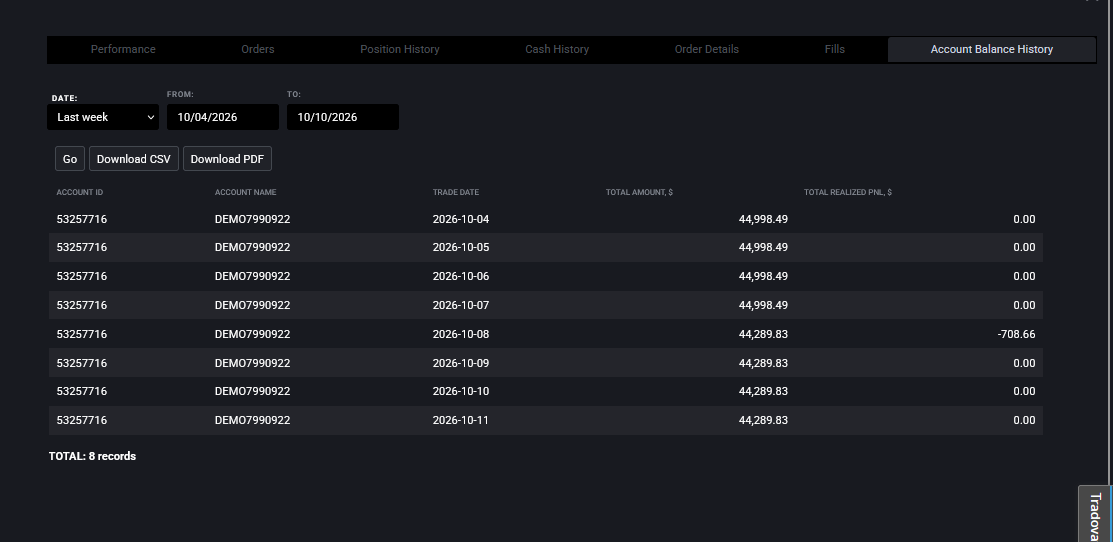Viewport: 1113px width, 542px height.
Task: Open the Cash History tab
Action: tap(557, 50)
